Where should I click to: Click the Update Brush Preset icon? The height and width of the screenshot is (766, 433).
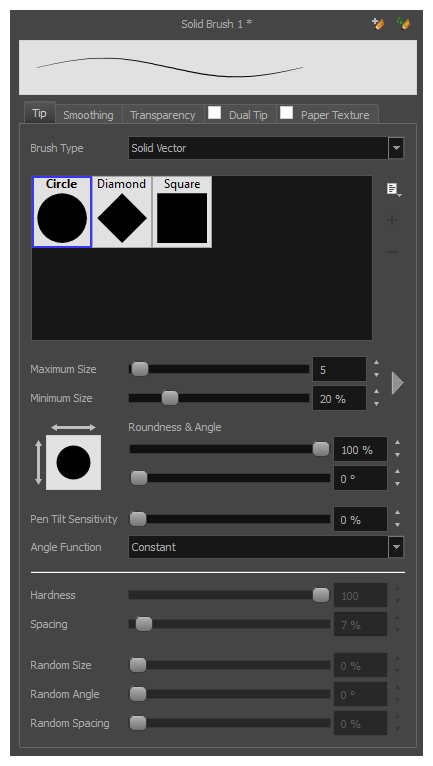[403, 24]
